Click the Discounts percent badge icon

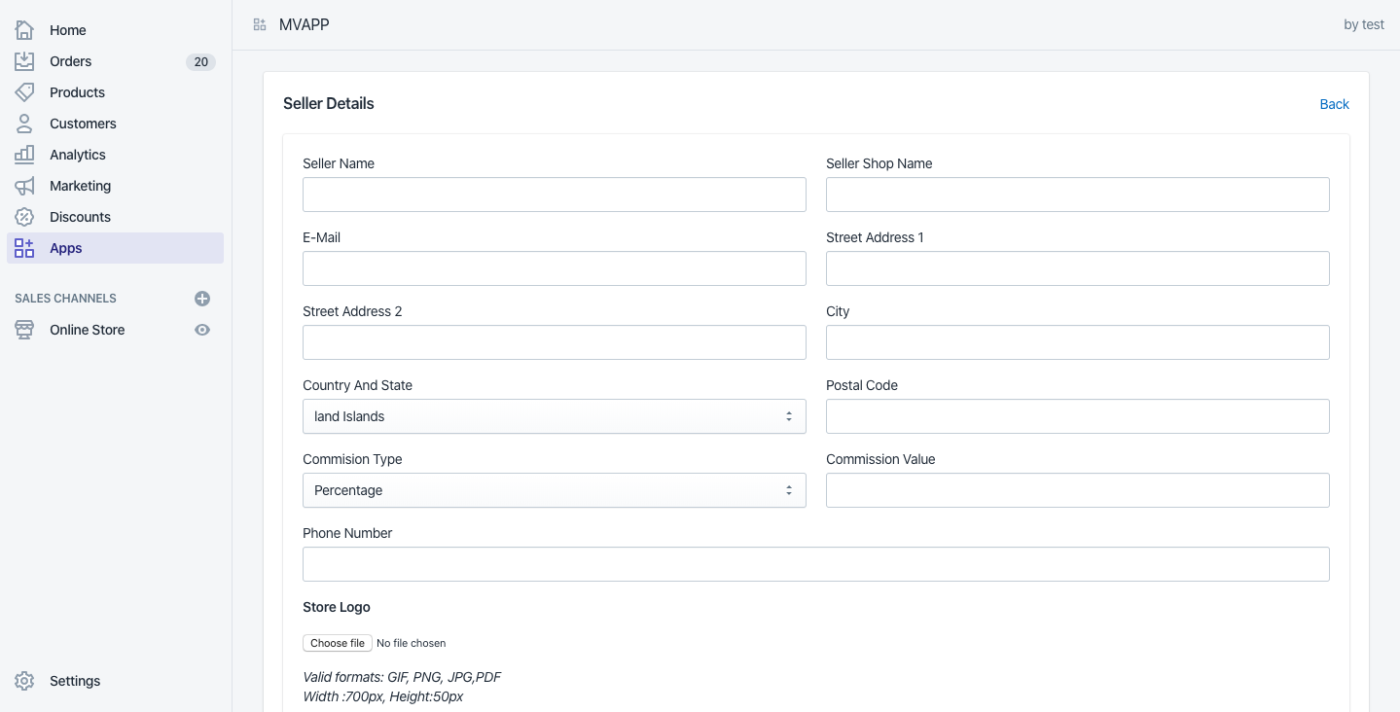[x=24, y=216]
